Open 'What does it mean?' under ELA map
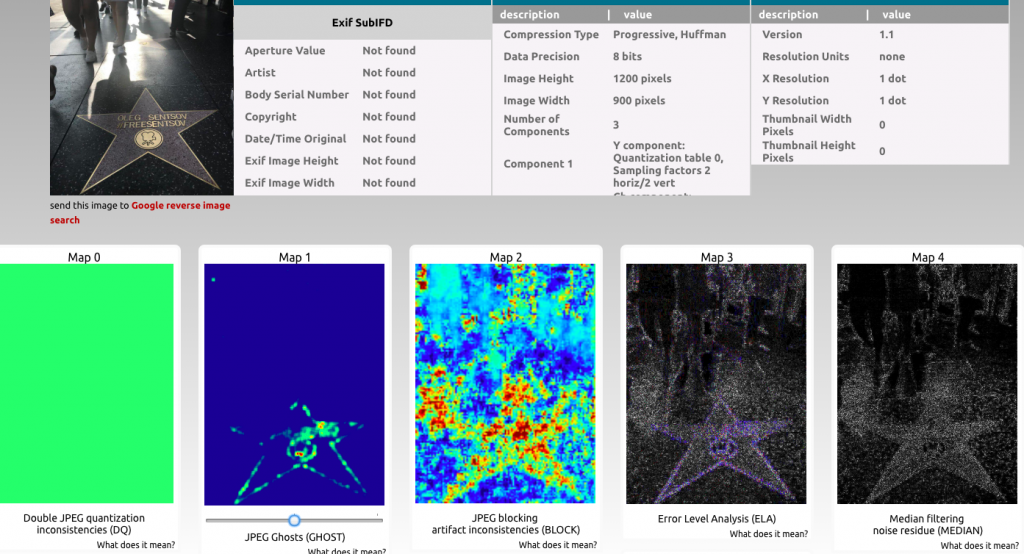The height and width of the screenshot is (554, 1024). click(769, 534)
